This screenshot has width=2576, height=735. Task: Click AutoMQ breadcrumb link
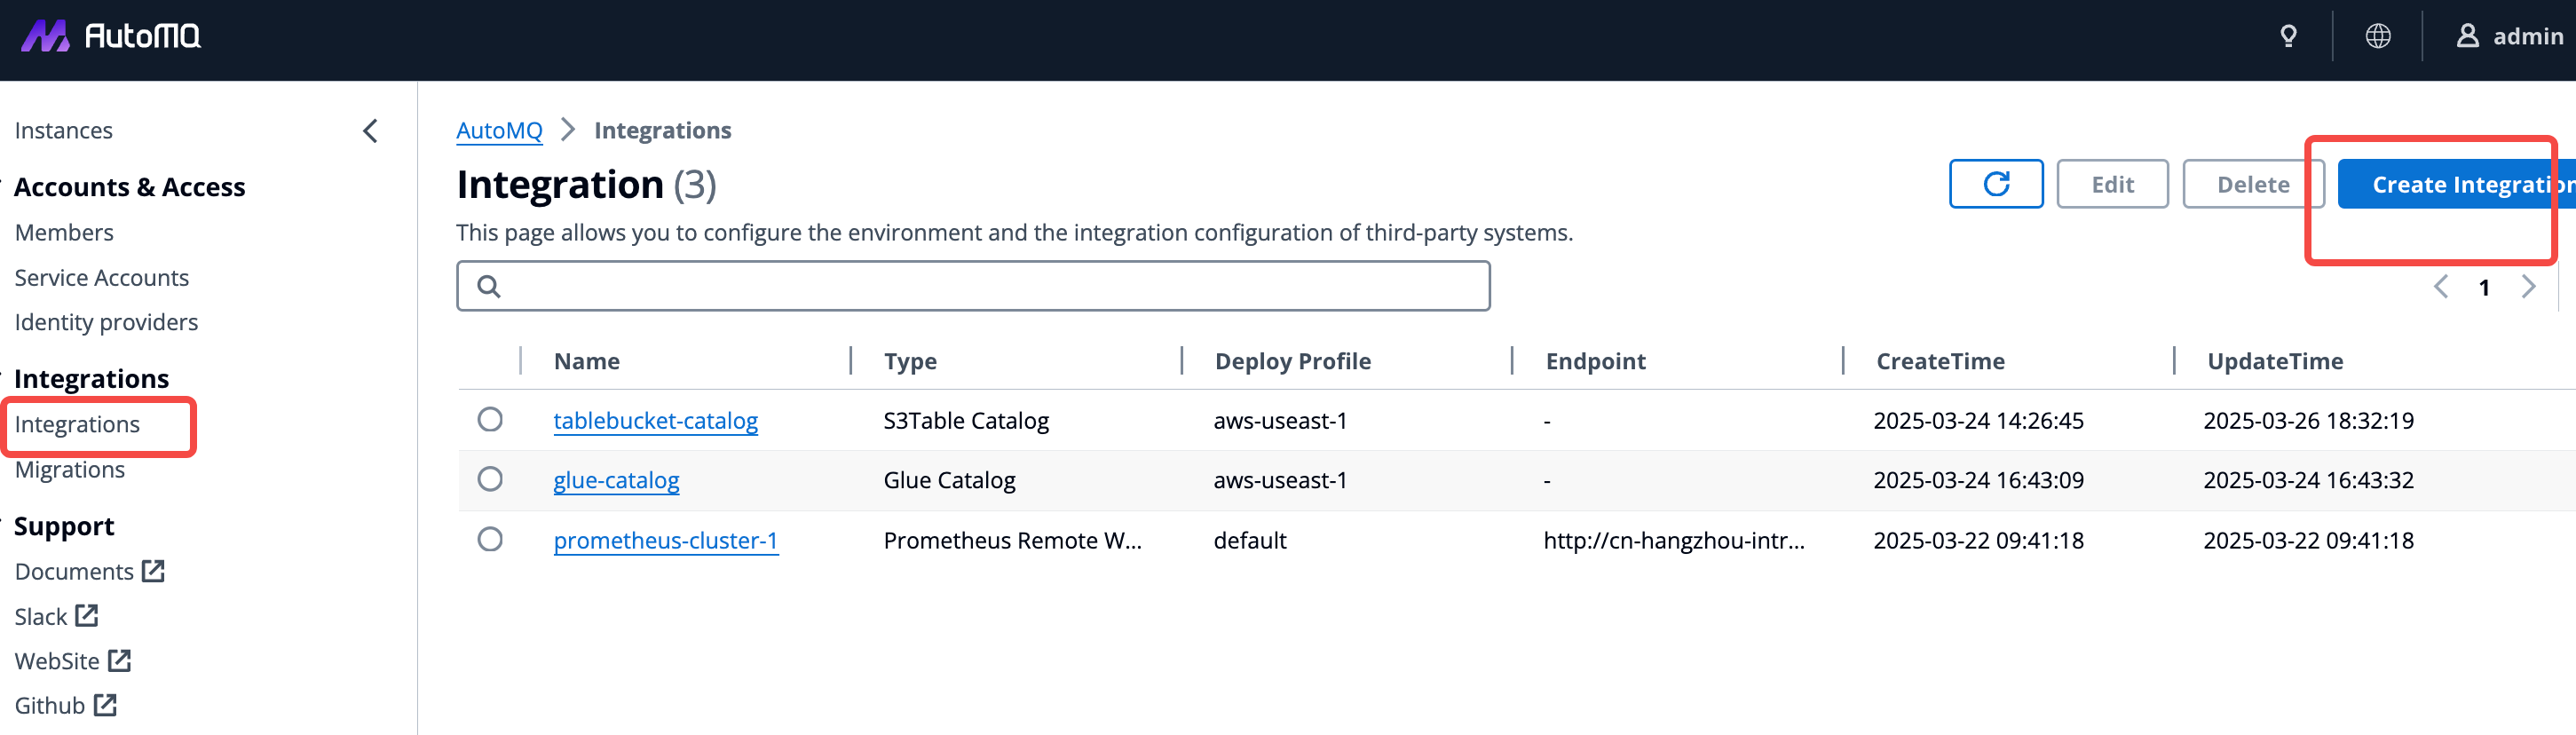(499, 131)
